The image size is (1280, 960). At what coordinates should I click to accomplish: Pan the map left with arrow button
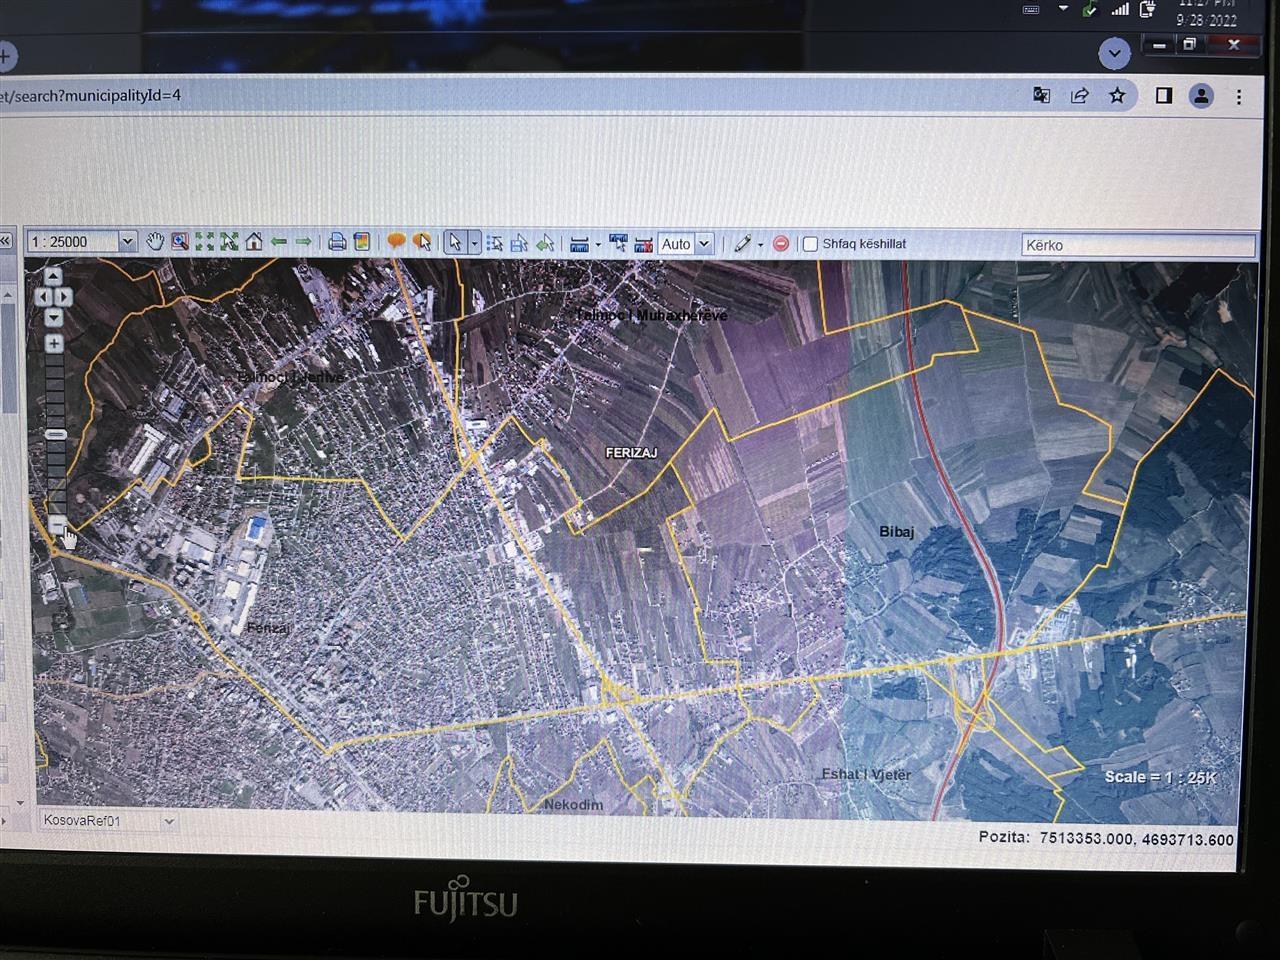pos(43,297)
